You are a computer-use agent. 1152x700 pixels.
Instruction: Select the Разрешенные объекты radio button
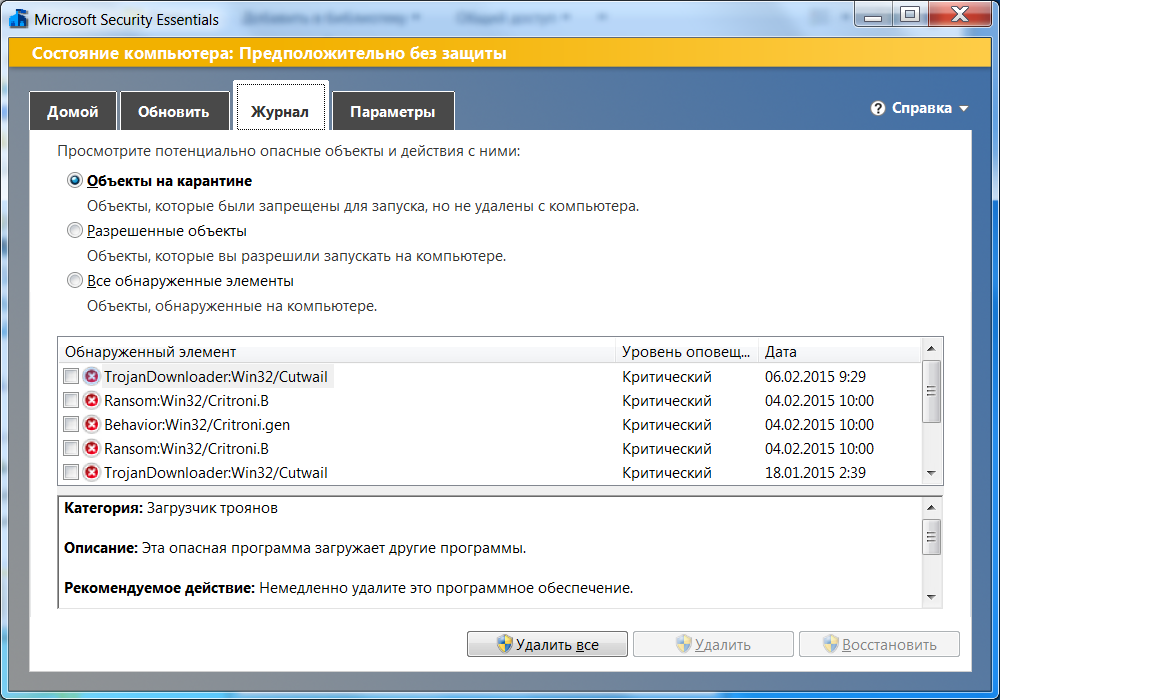[x=74, y=230]
